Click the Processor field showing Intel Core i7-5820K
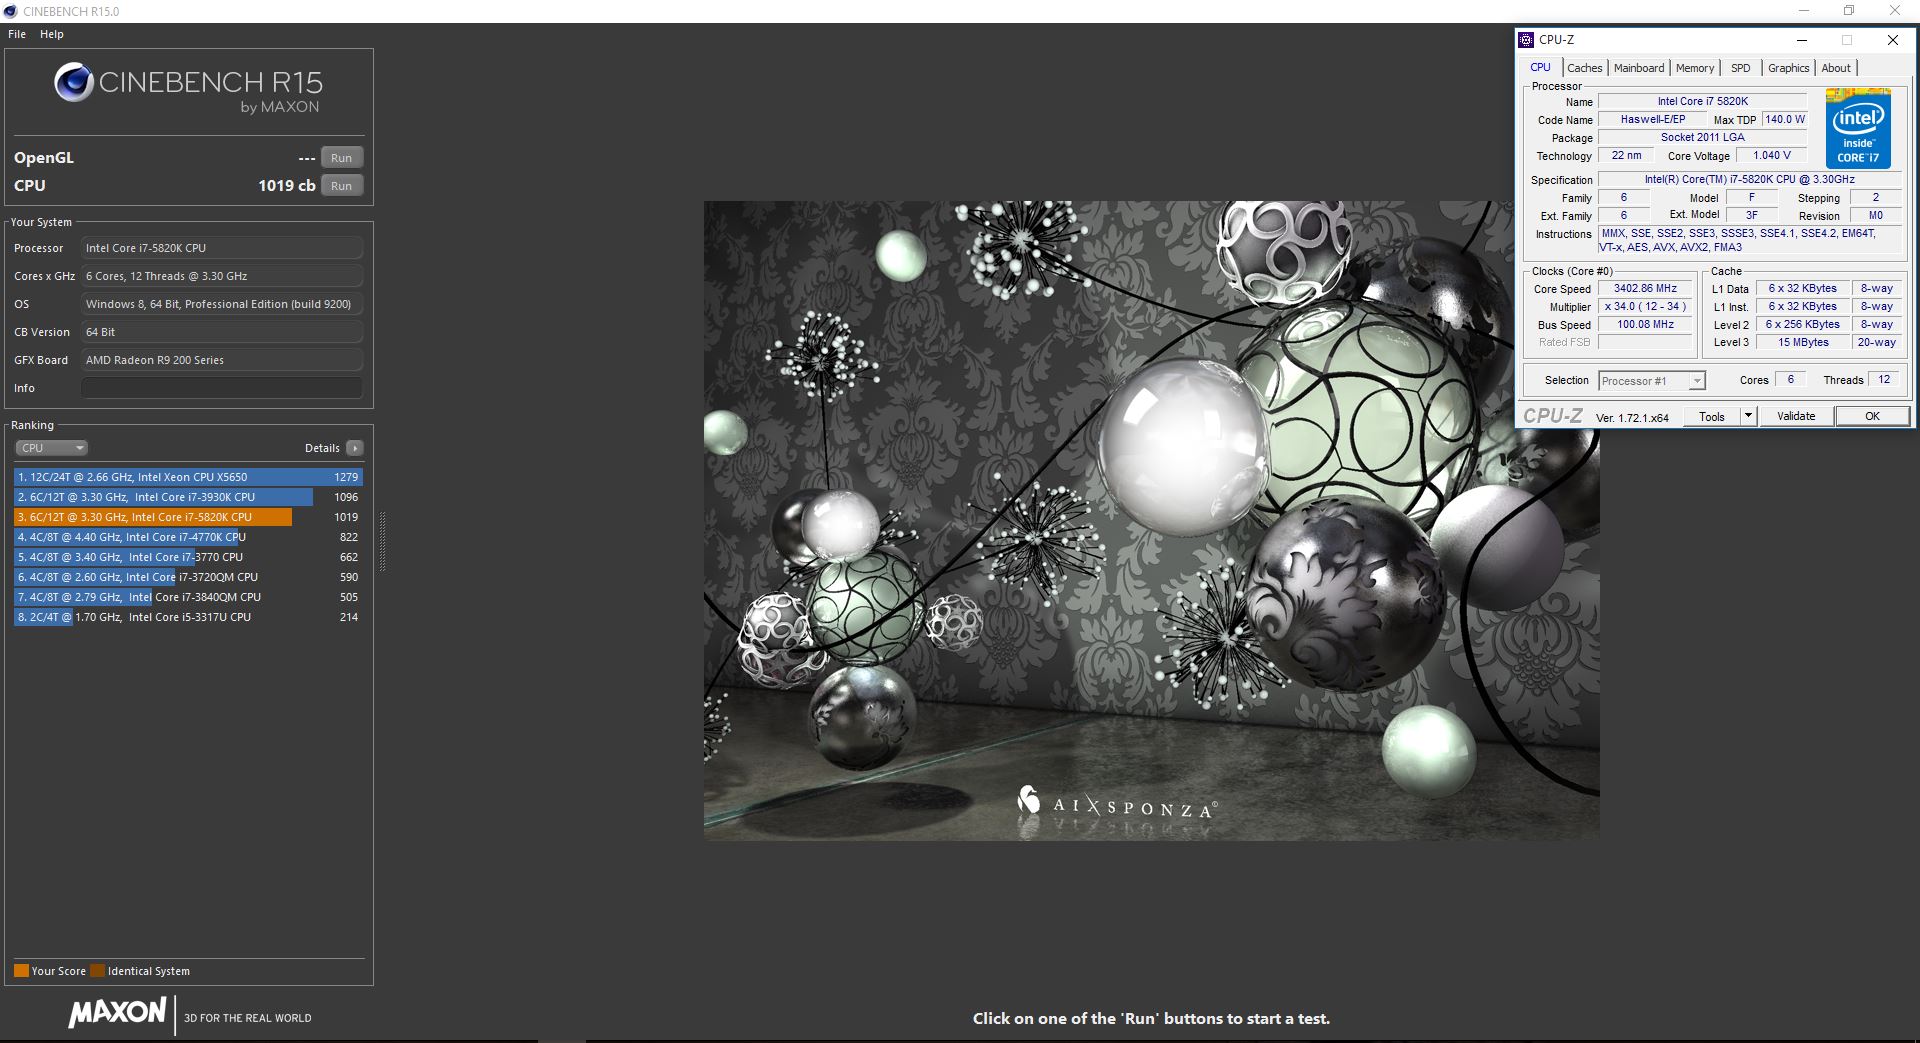 222,248
